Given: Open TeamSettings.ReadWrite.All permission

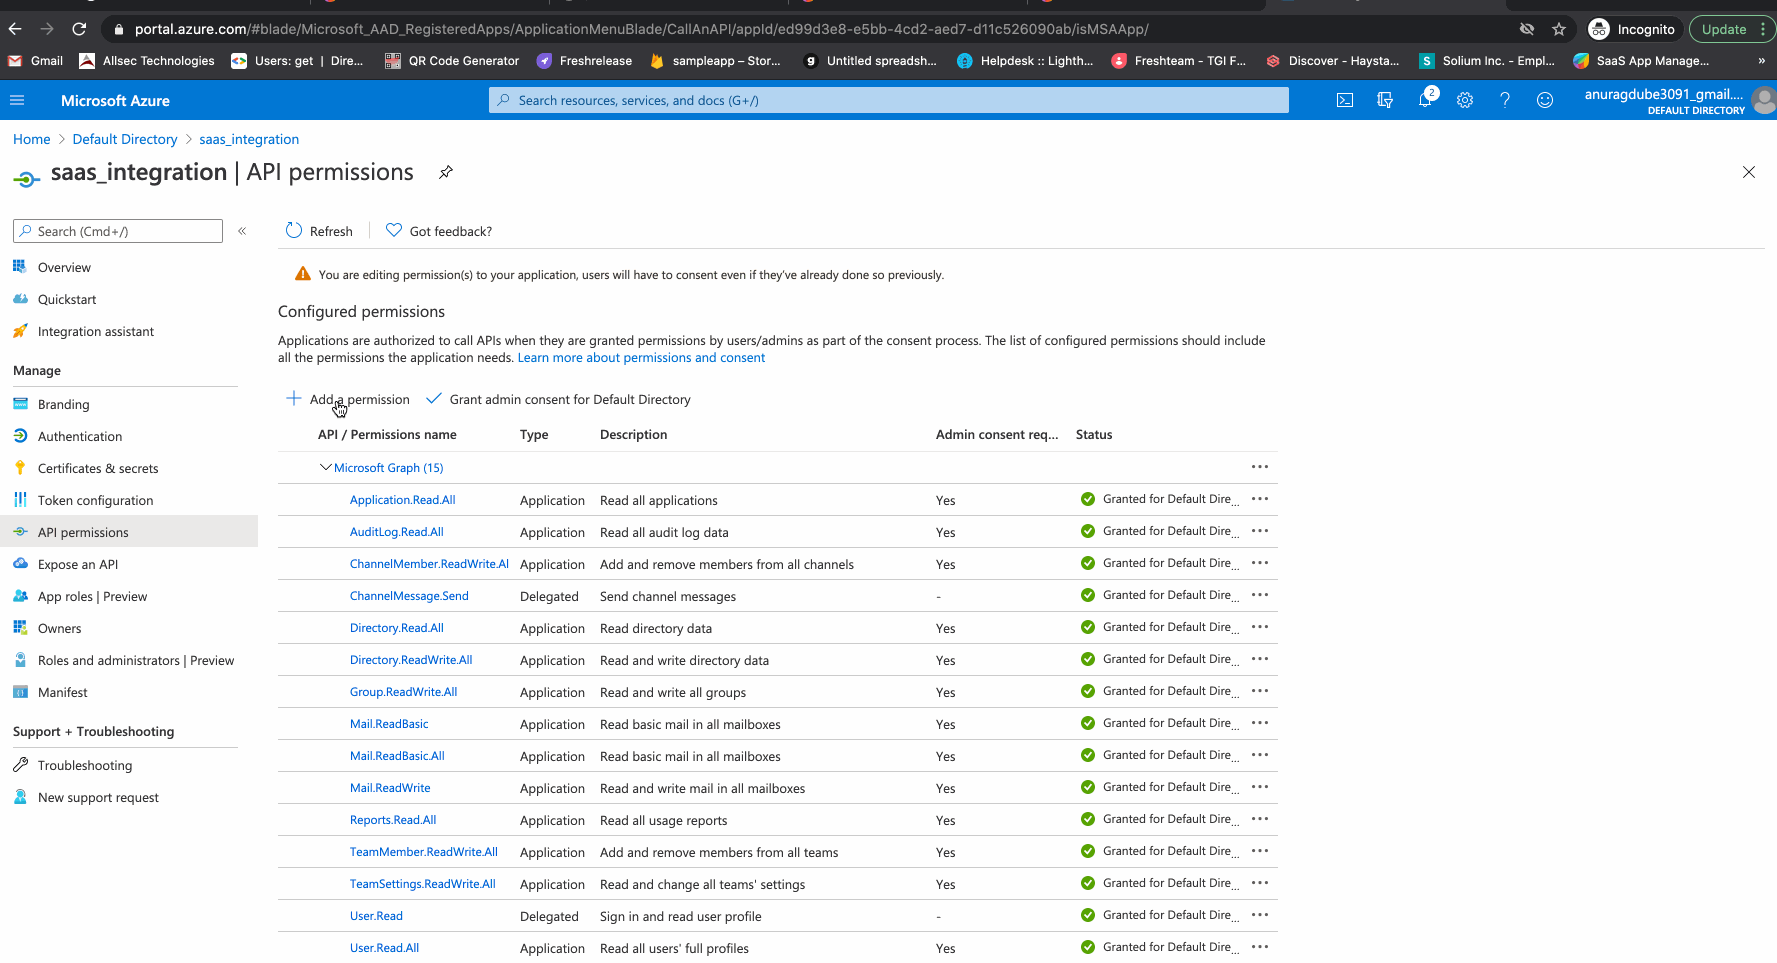Looking at the screenshot, I should [x=423, y=883].
